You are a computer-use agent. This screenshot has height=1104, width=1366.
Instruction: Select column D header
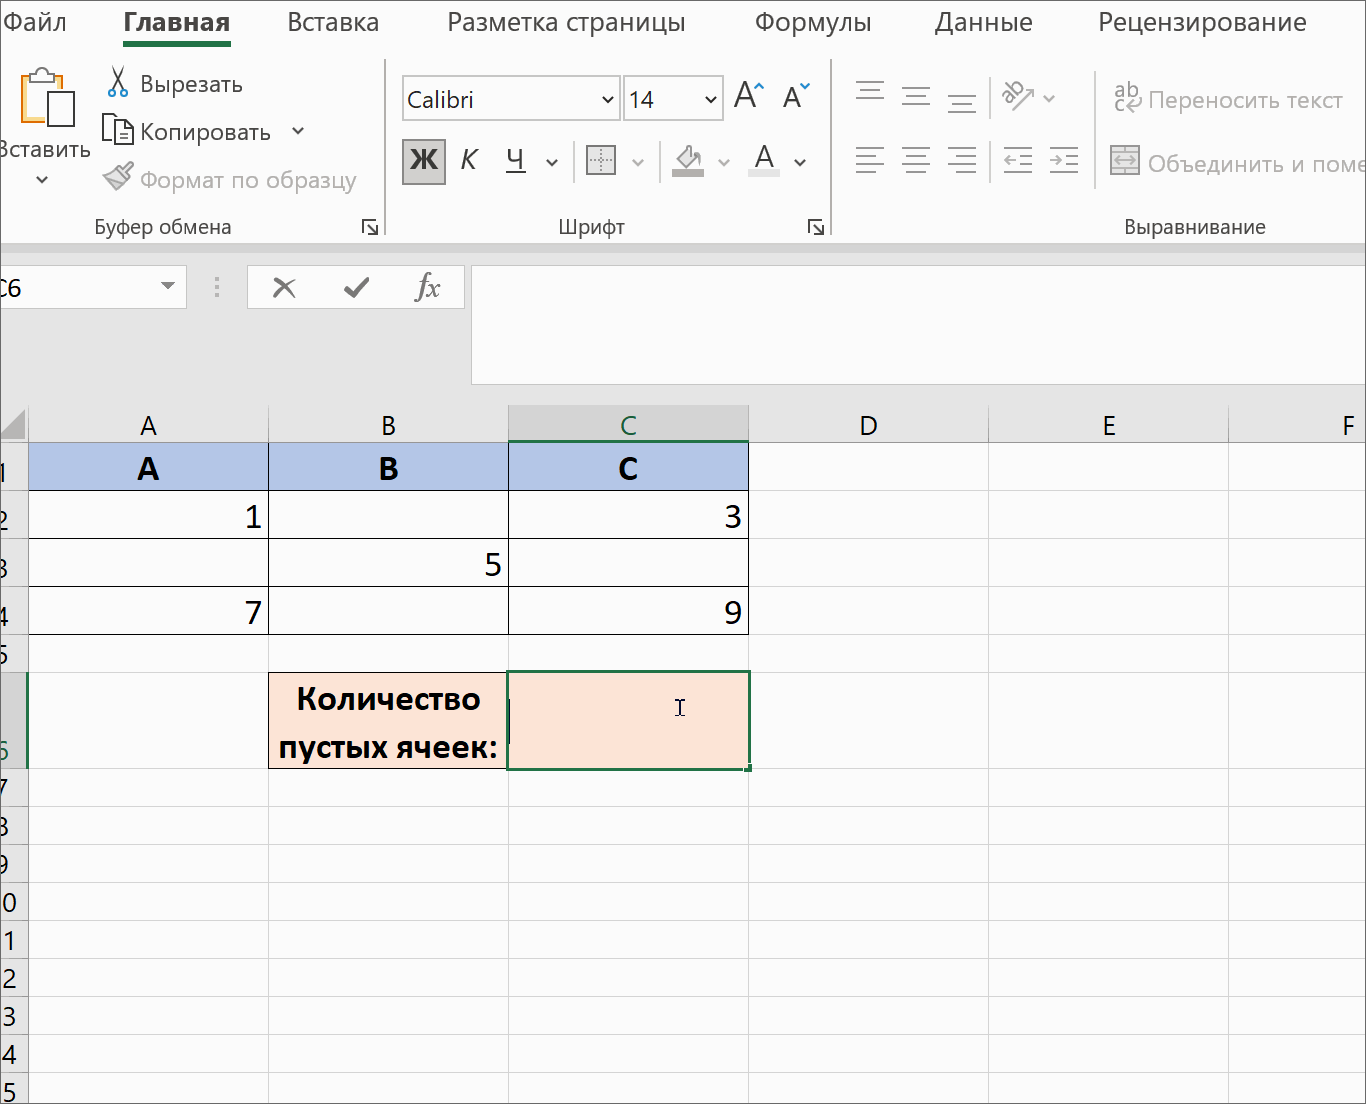click(x=868, y=425)
